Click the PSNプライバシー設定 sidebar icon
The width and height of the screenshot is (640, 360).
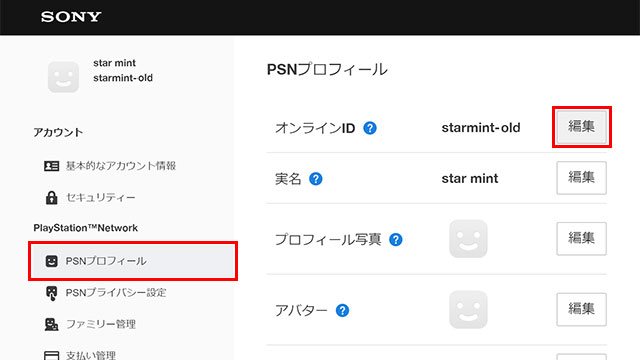[x=51, y=293]
